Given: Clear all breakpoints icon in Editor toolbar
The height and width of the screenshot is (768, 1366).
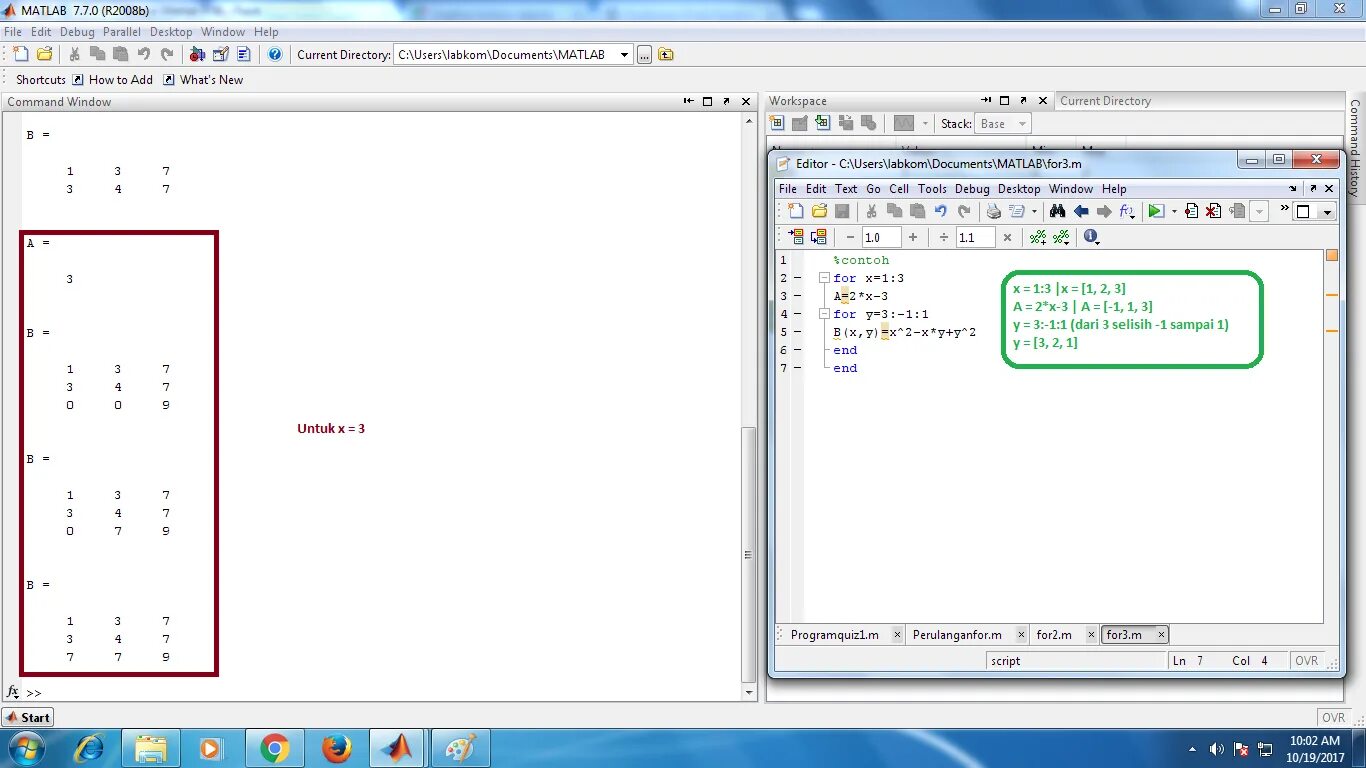Looking at the screenshot, I should tap(1213, 211).
